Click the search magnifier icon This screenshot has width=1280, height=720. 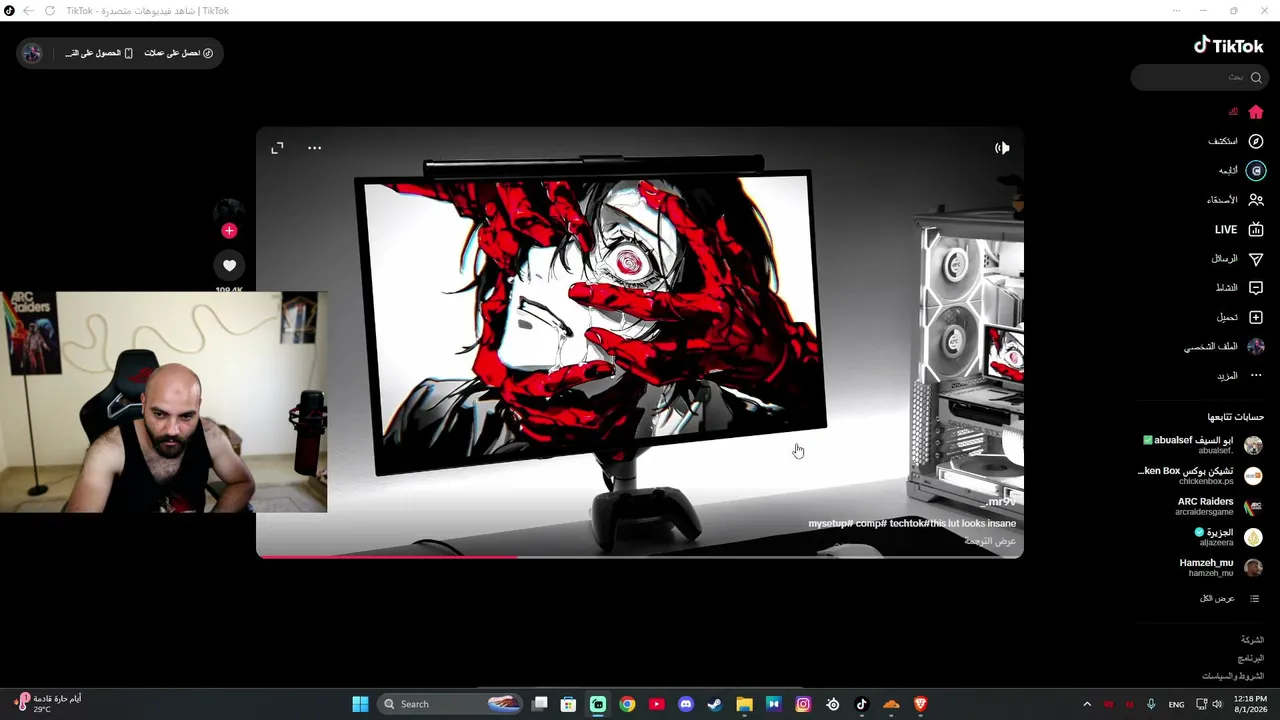pyautogui.click(x=1256, y=77)
